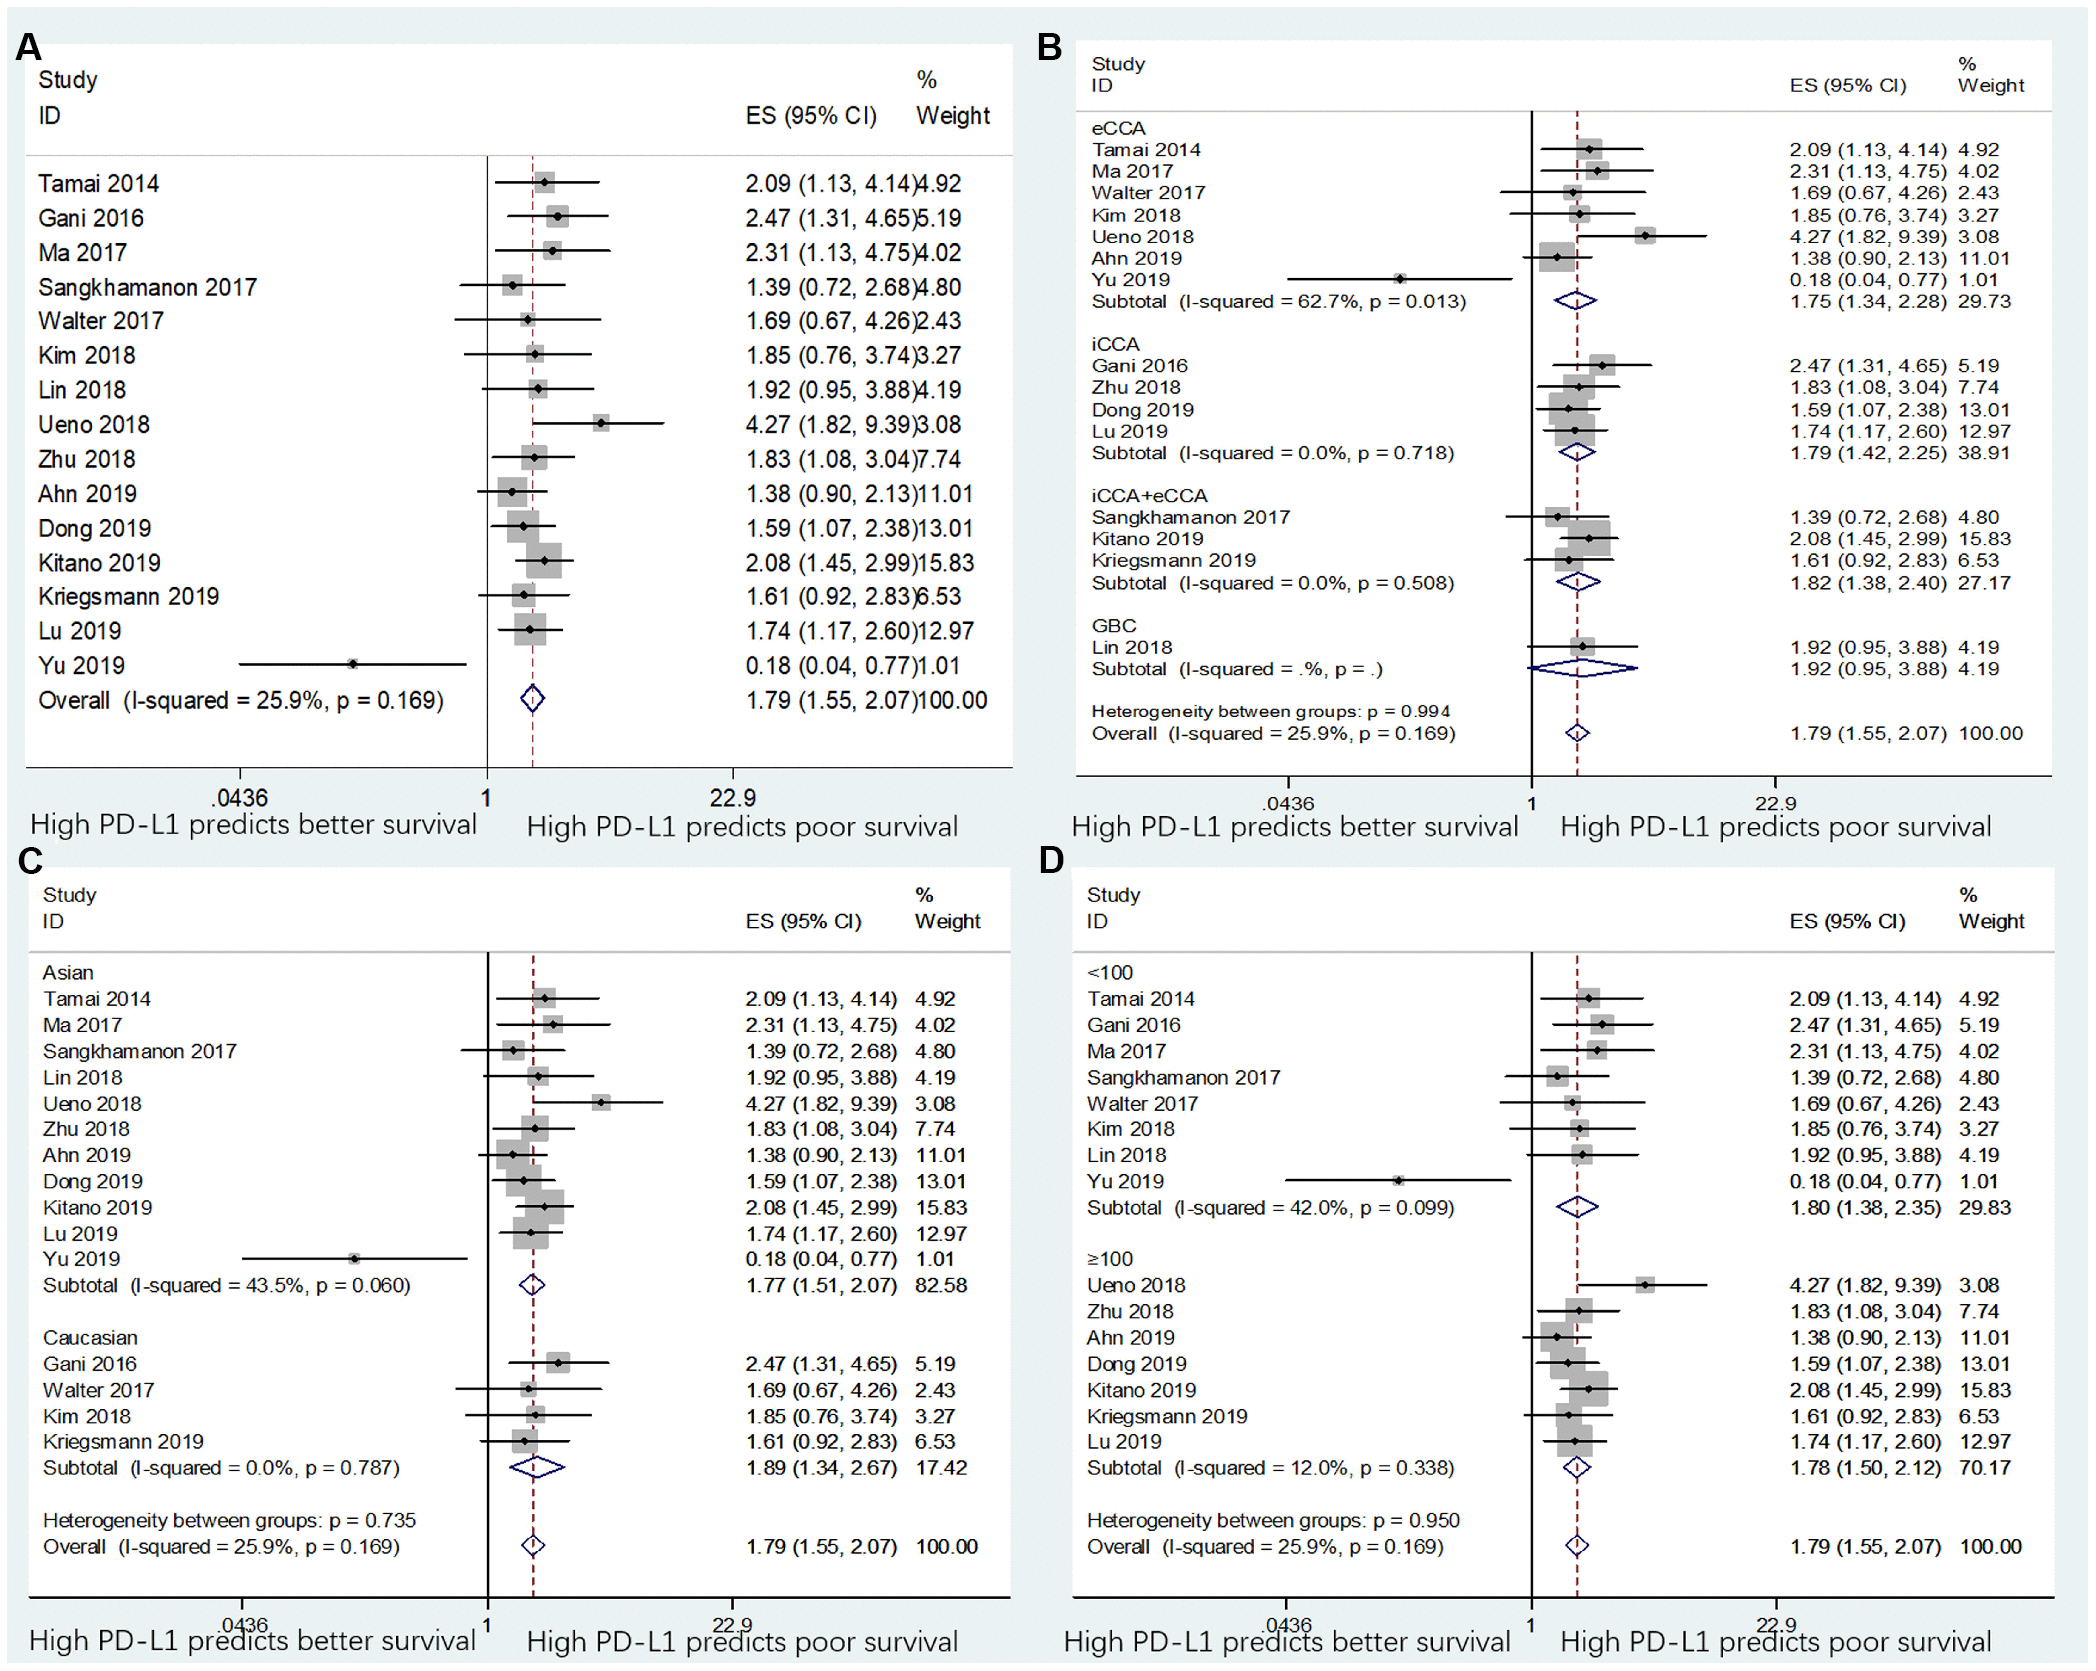Select 'Subtotal (I-squared = 12.0%, p = 0.338)' in panel D
Screen dimensions: 2096x1671
tap(1270, 1468)
